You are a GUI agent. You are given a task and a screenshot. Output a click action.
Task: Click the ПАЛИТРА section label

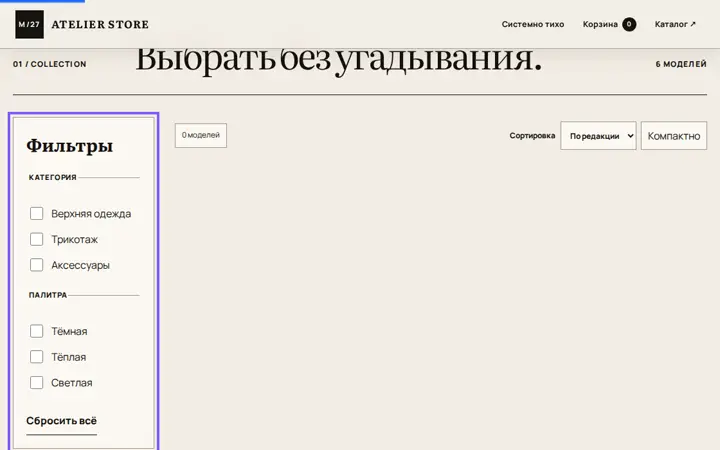pos(48,295)
